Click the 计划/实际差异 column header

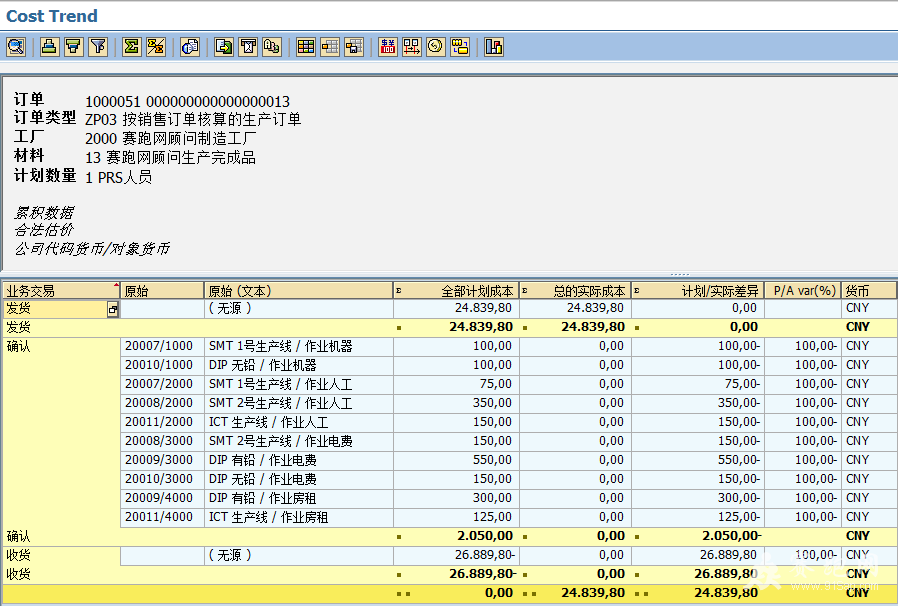[698, 290]
